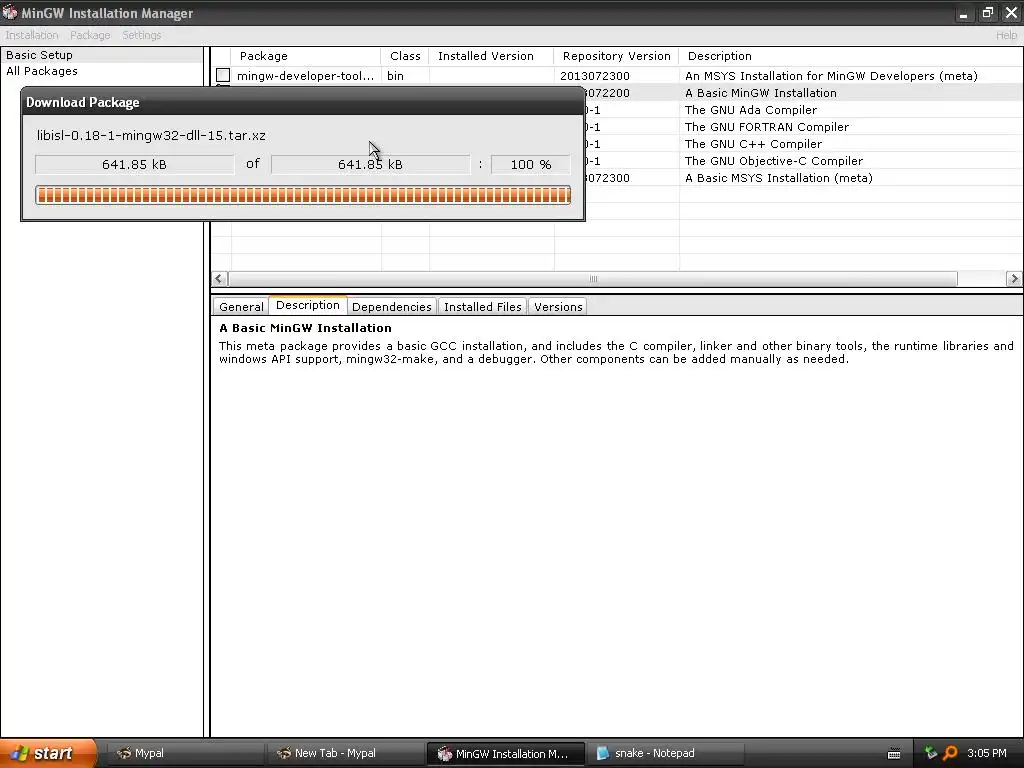Click the libisl-0.18-1-mingw32-dll-15.tar.xz filename

(x=152, y=136)
